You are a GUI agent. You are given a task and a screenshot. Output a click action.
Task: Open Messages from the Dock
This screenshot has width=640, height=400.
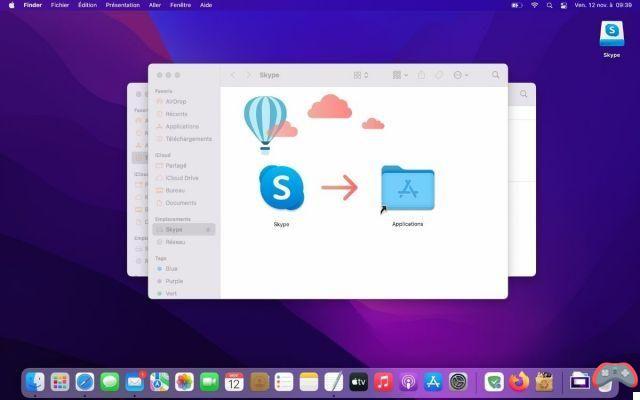(110, 382)
